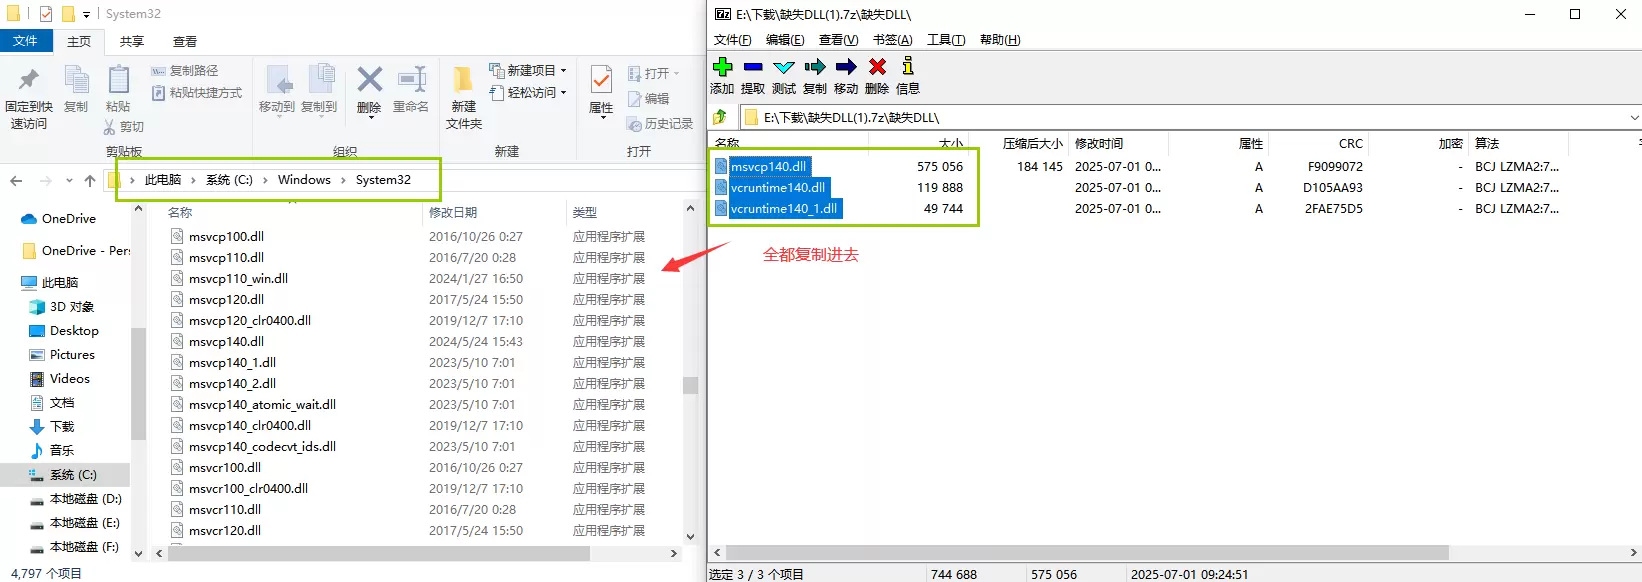Click the 7-Zip 复制 (Copy) arrow icon
The height and width of the screenshot is (582, 1642).
tap(815, 67)
